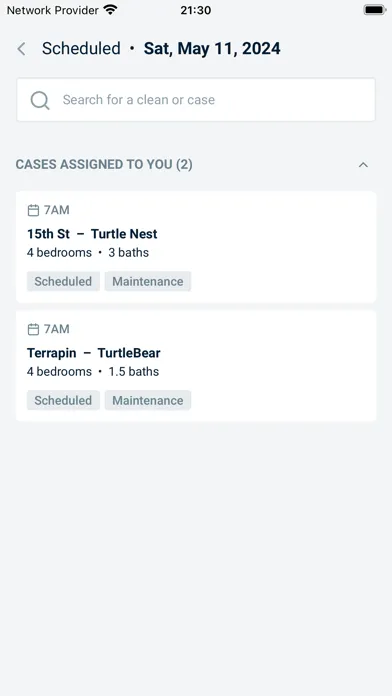Collapse the Cases Assigned to You section
392x696 pixels.
(x=363, y=165)
